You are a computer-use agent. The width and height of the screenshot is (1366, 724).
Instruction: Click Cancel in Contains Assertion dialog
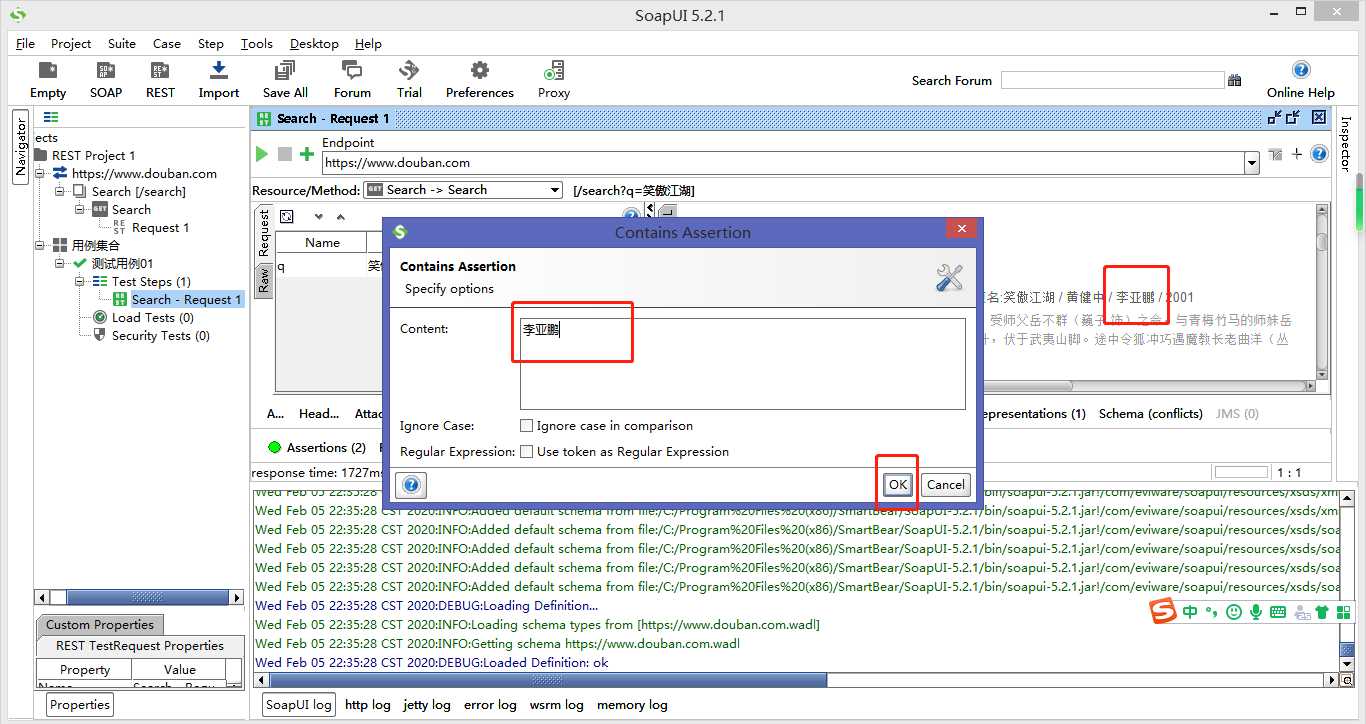coord(945,484)
